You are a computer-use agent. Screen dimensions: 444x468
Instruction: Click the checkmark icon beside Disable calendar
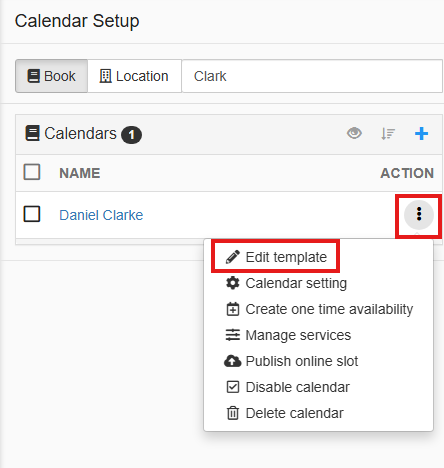[232, 387]
